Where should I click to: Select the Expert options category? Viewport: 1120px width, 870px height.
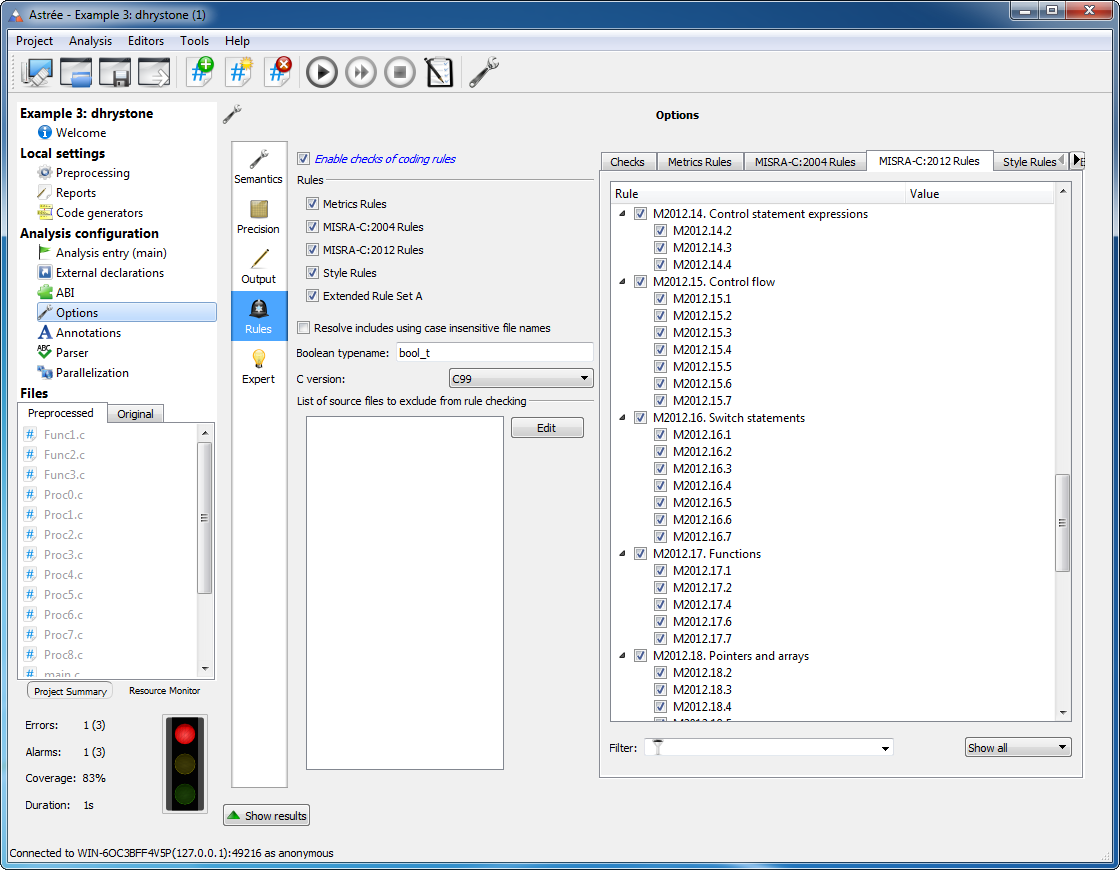click(259, 367)
